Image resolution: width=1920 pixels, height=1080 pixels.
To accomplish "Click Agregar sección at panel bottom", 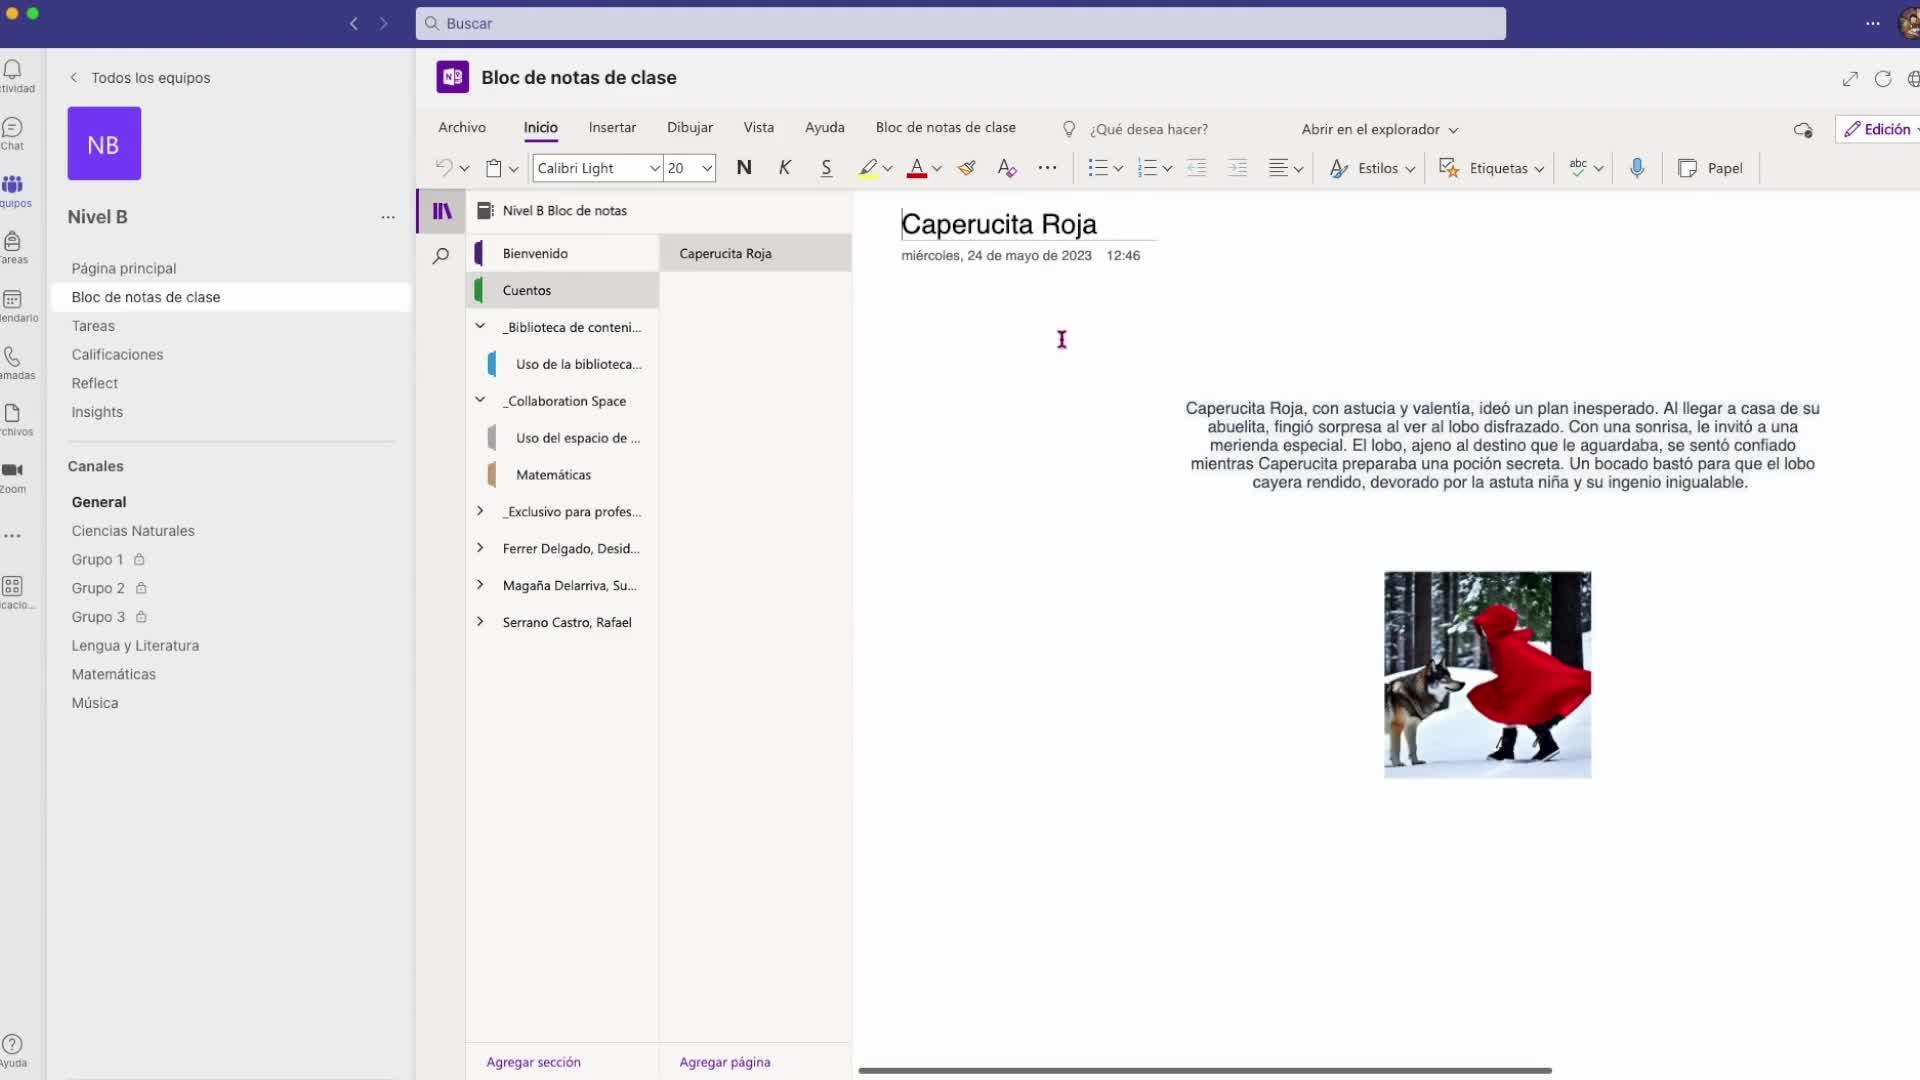I will click(x=533, y=1062).
